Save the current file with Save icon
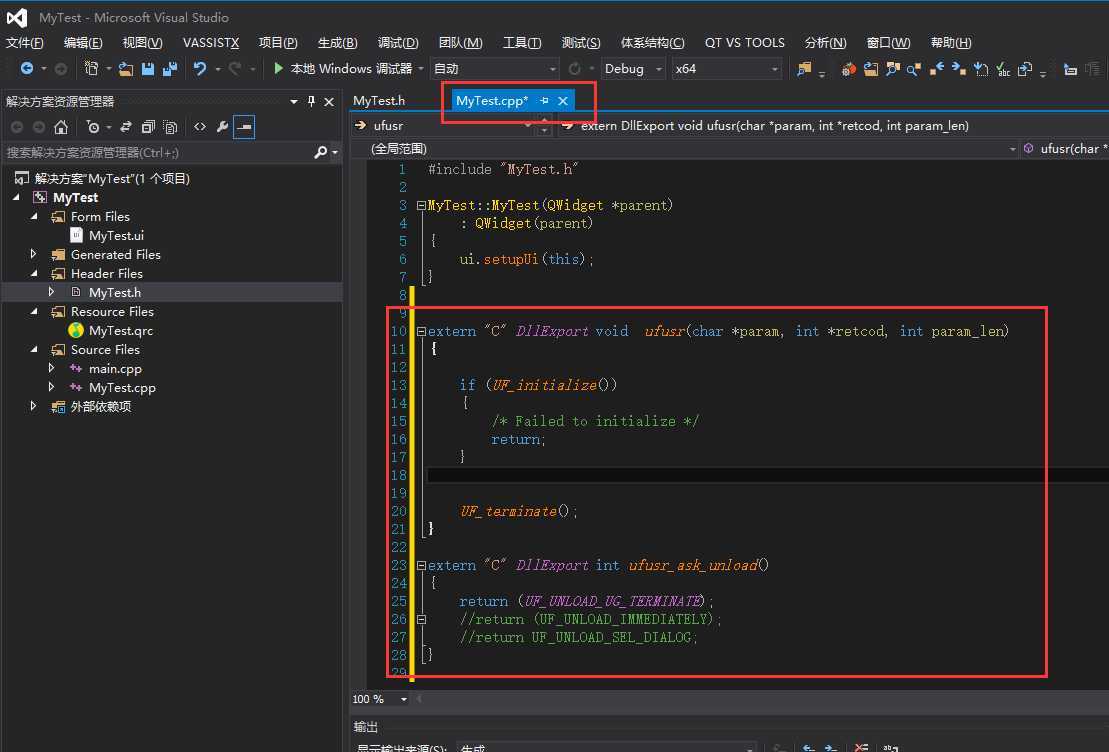This screenshot has width=1109, height=752. 148,69
